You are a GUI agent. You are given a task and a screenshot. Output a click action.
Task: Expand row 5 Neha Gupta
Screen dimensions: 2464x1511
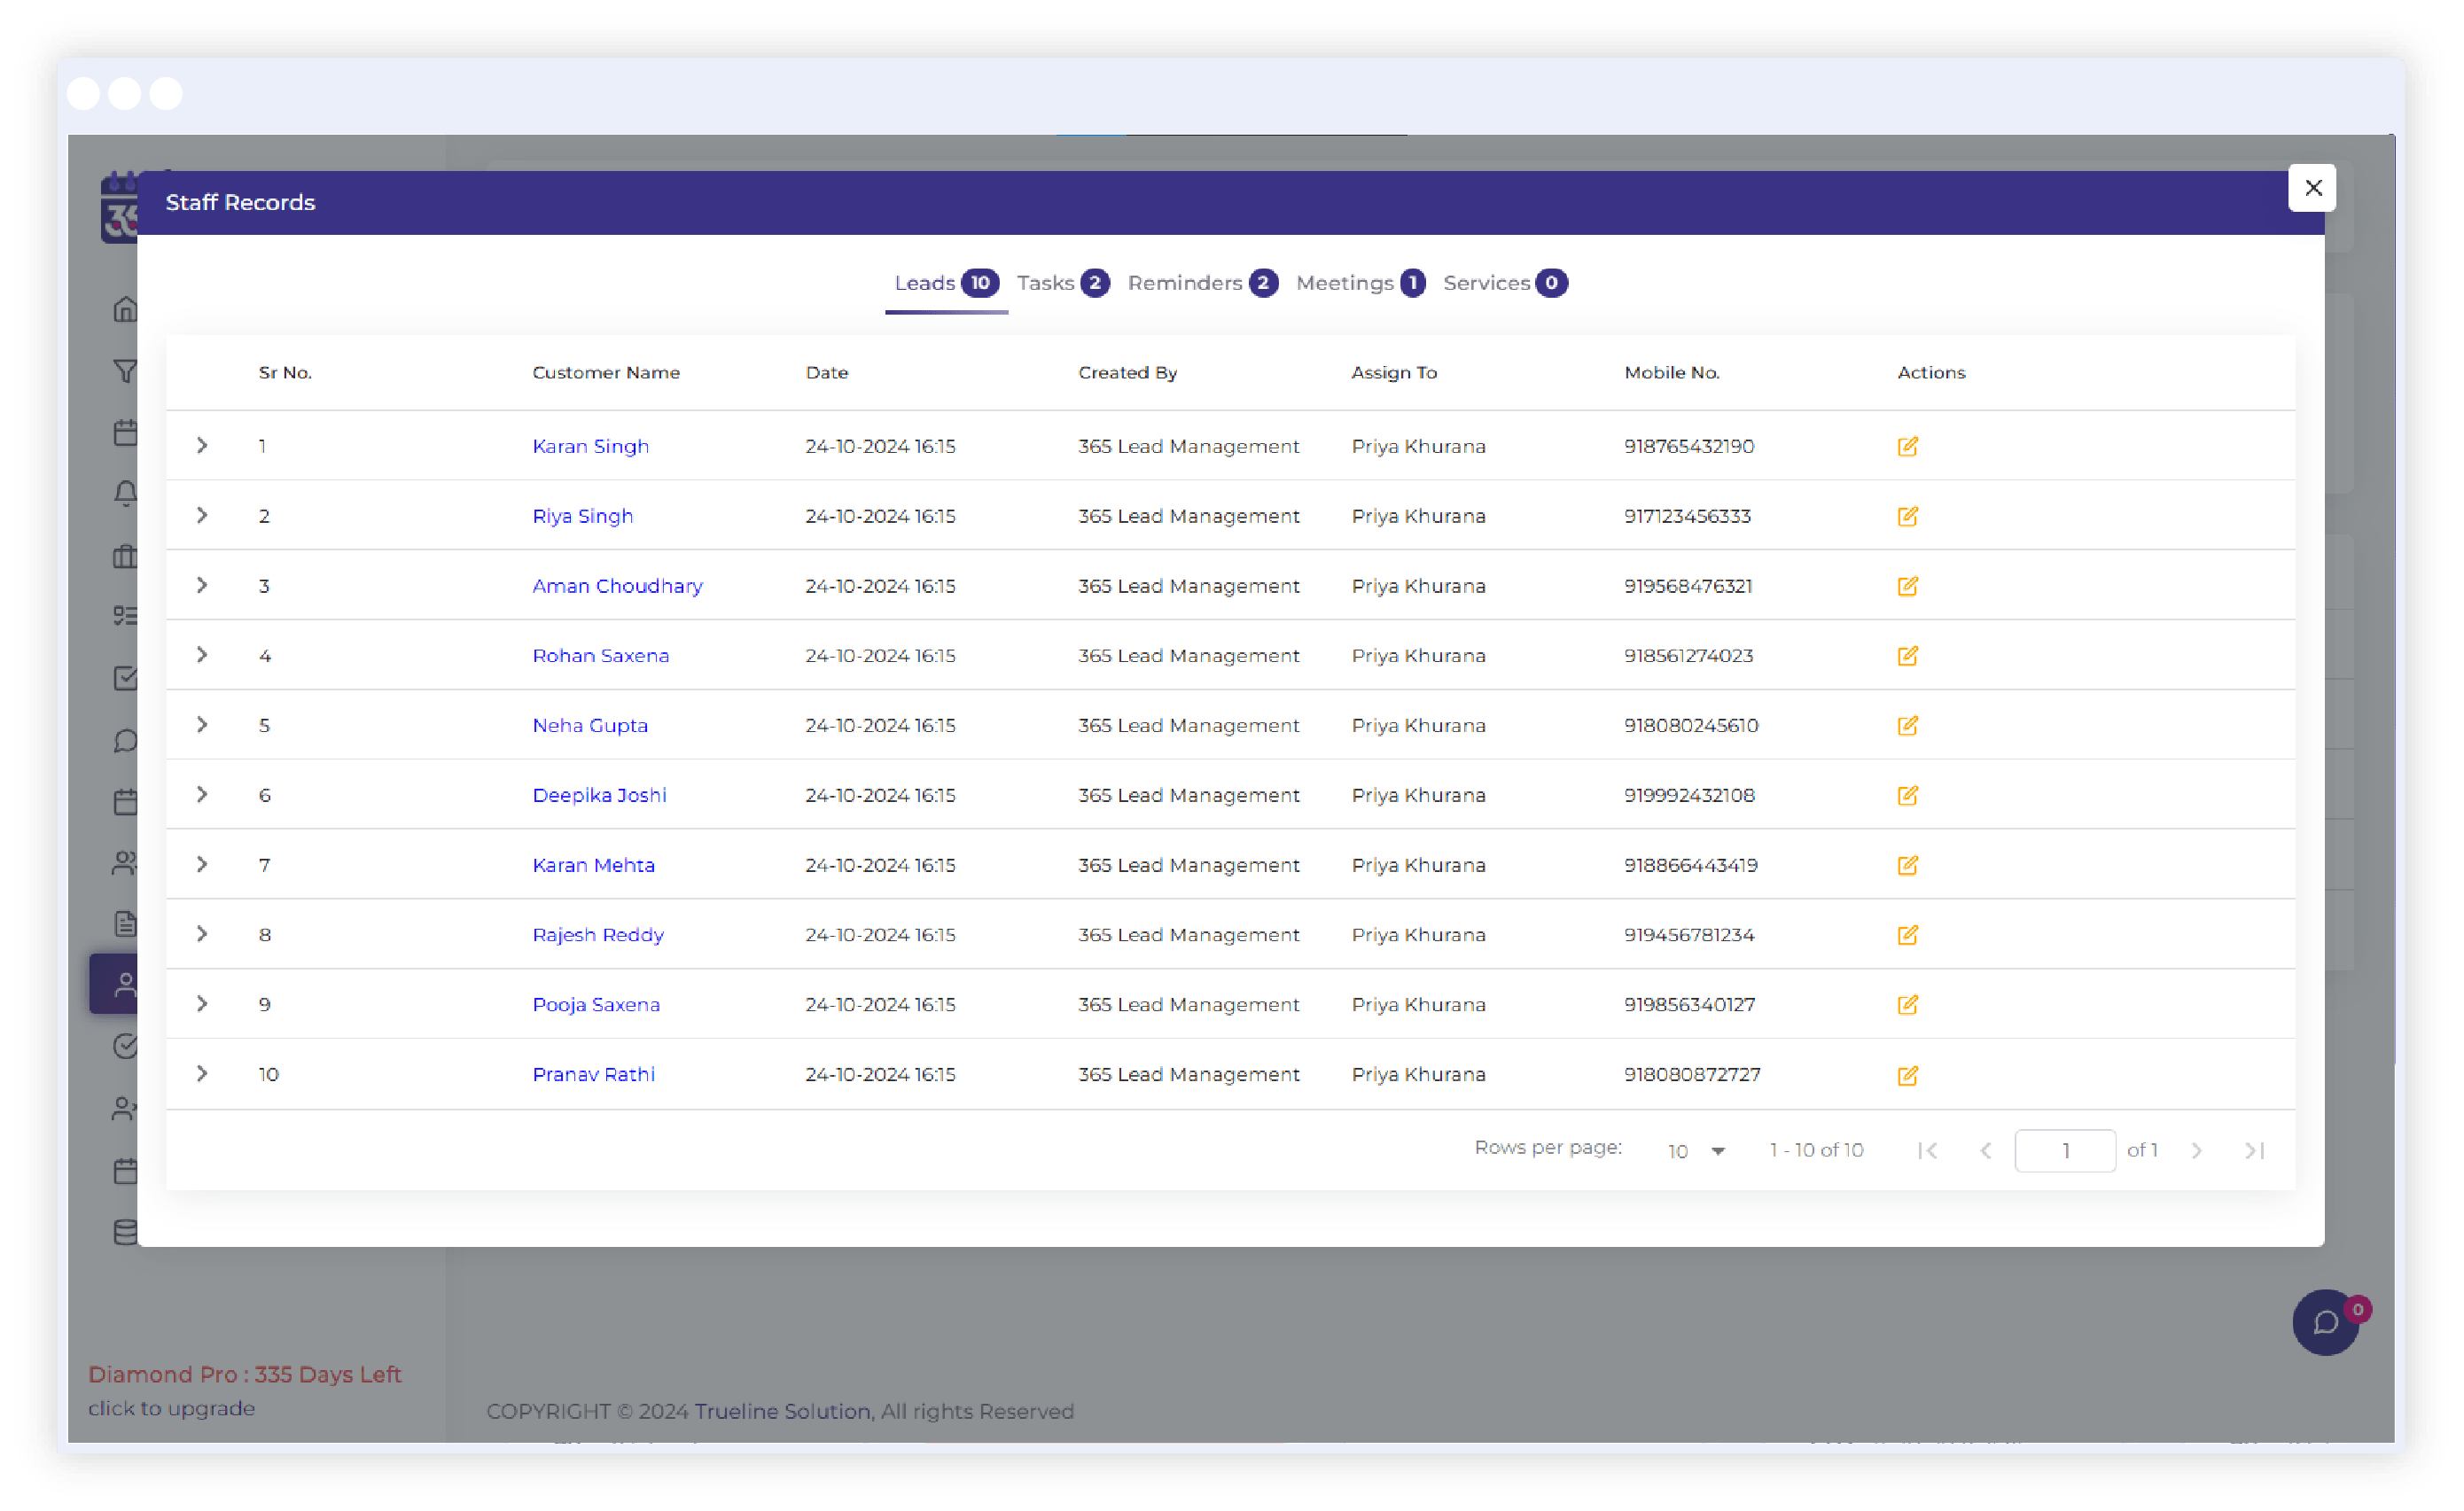click(x=202, y=724)
